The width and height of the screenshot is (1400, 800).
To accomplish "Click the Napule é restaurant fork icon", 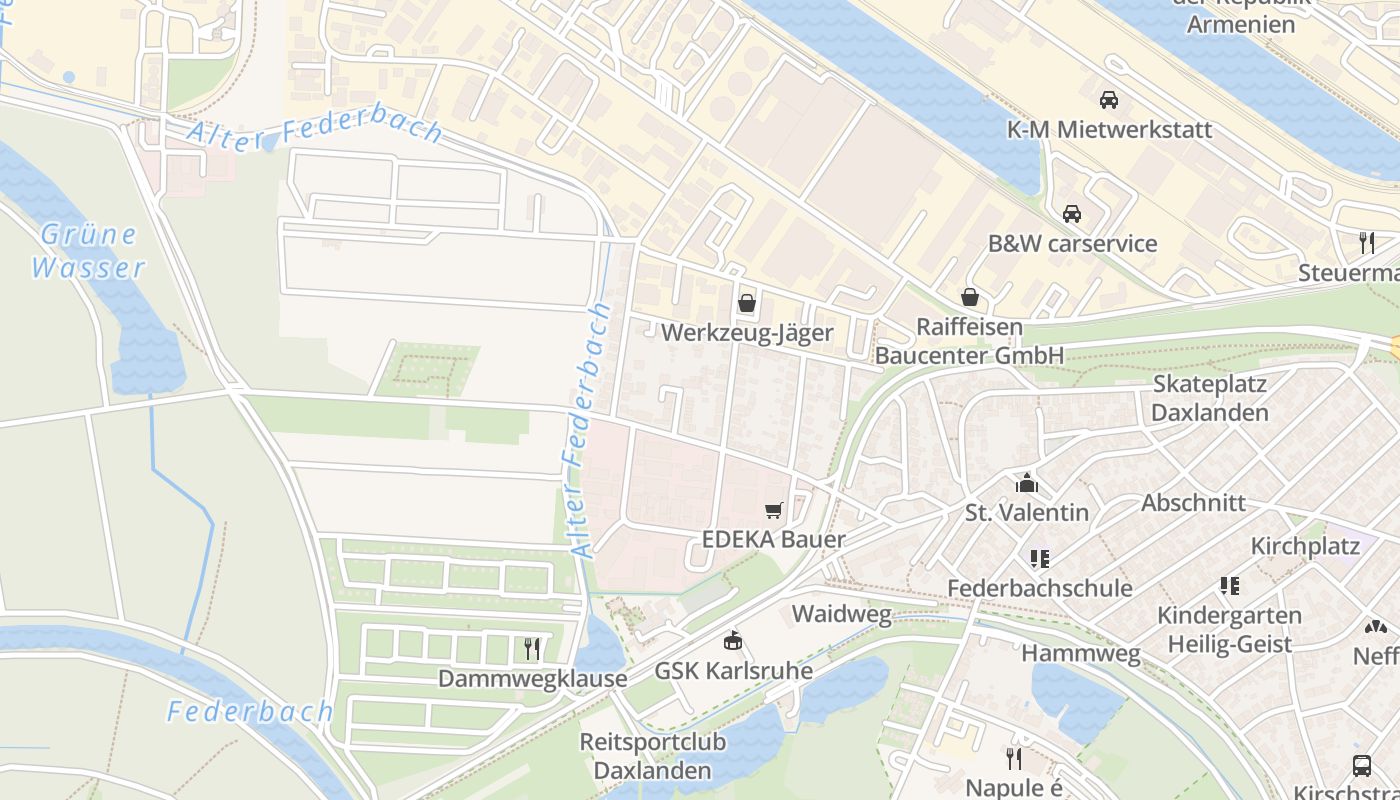I will [1014, 759].
